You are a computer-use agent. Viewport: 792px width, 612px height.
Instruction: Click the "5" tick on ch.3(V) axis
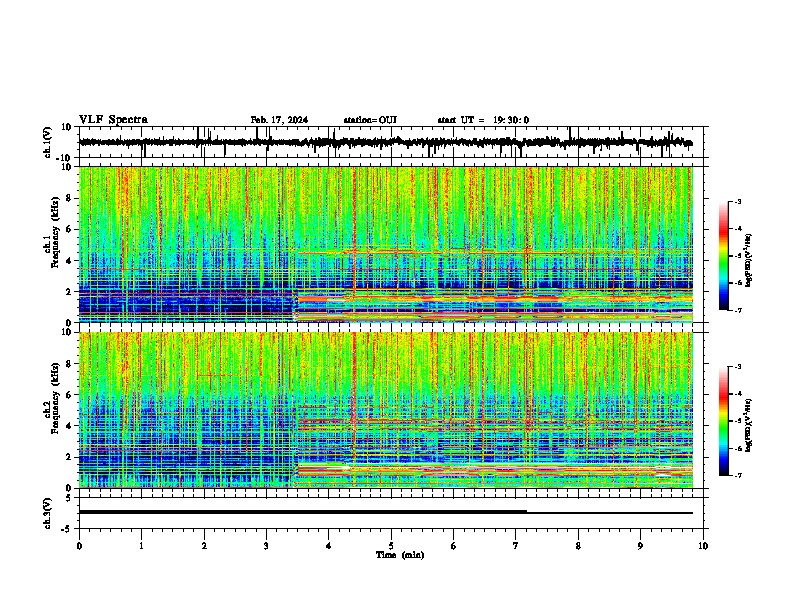(69, 498)
